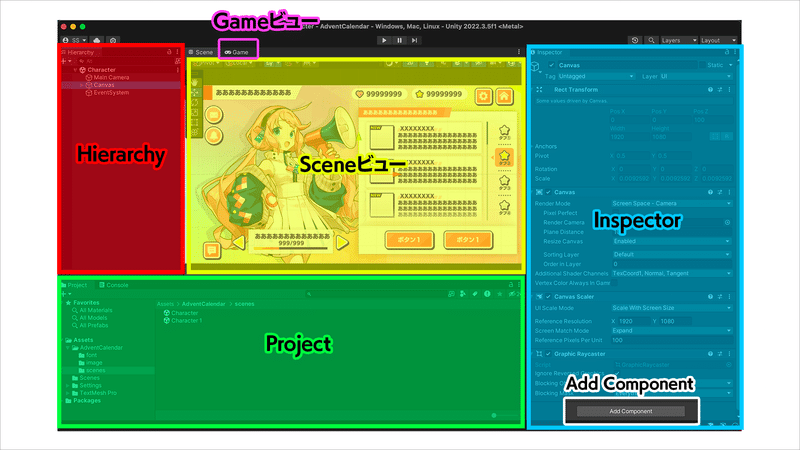
Task: Toggle the Canvas Scaler enabled checkbox
Action: tap(548, 297)
